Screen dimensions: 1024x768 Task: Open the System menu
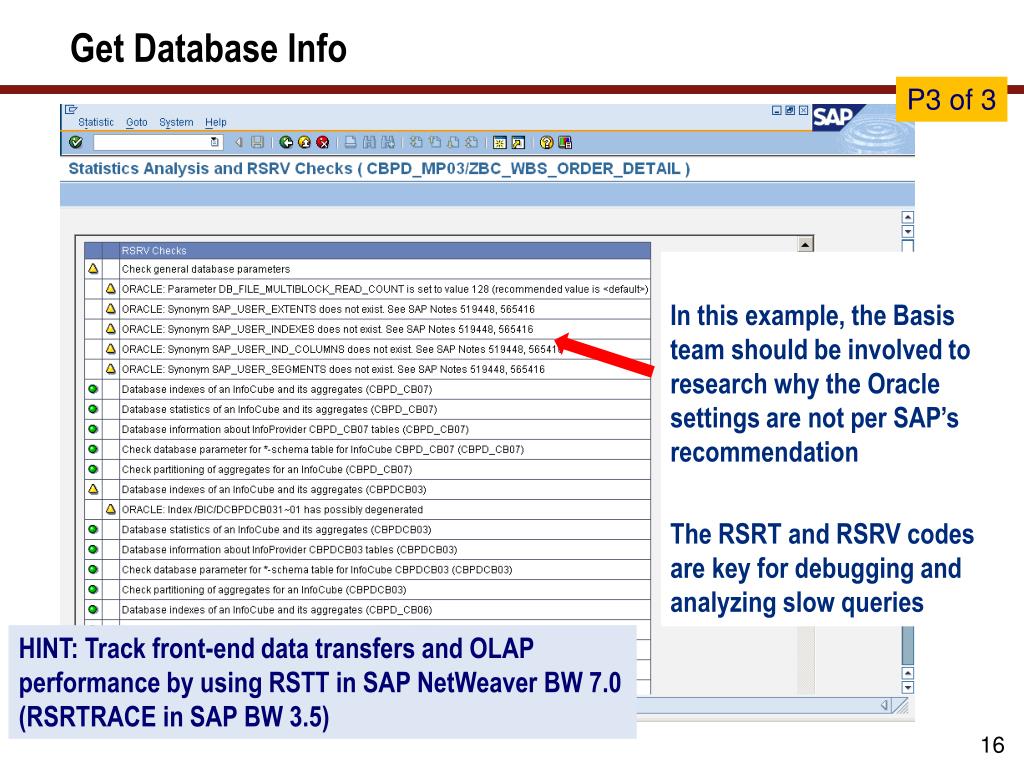click(176, 122)
